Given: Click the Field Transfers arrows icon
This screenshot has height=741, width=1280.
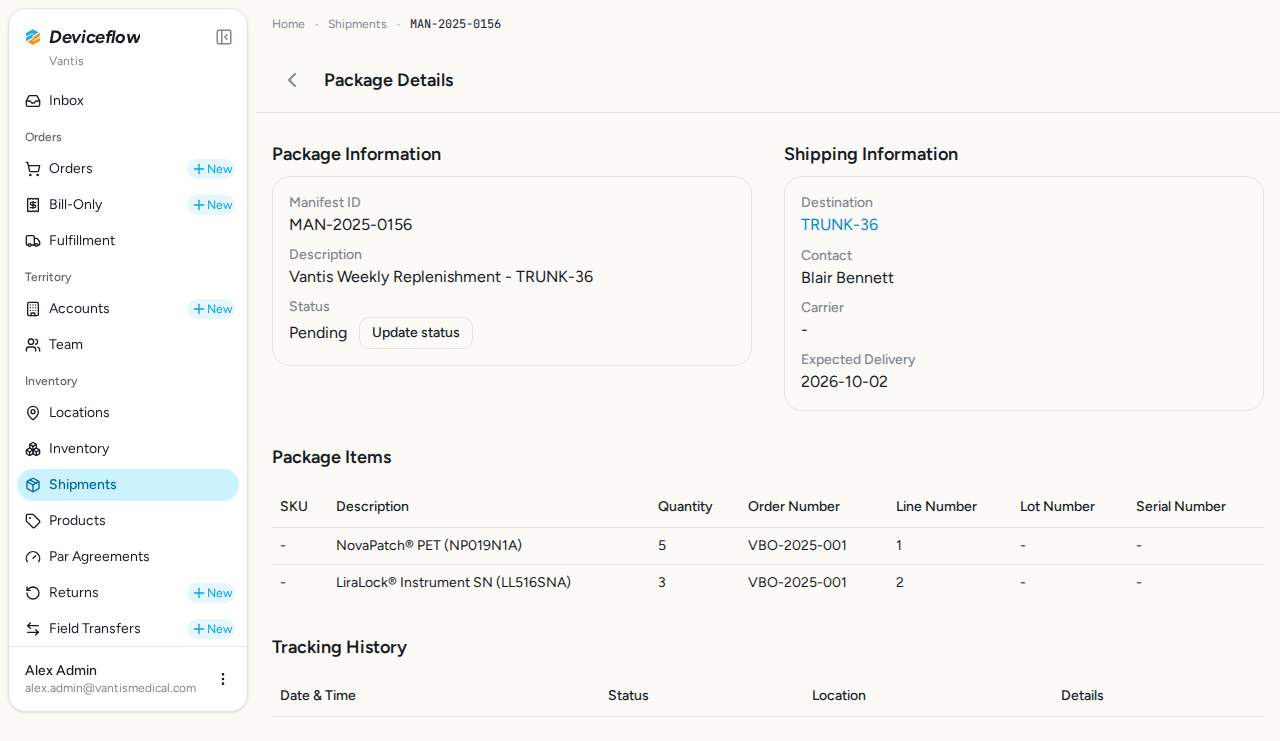Looking at the screenshot, I should (33, 629).
